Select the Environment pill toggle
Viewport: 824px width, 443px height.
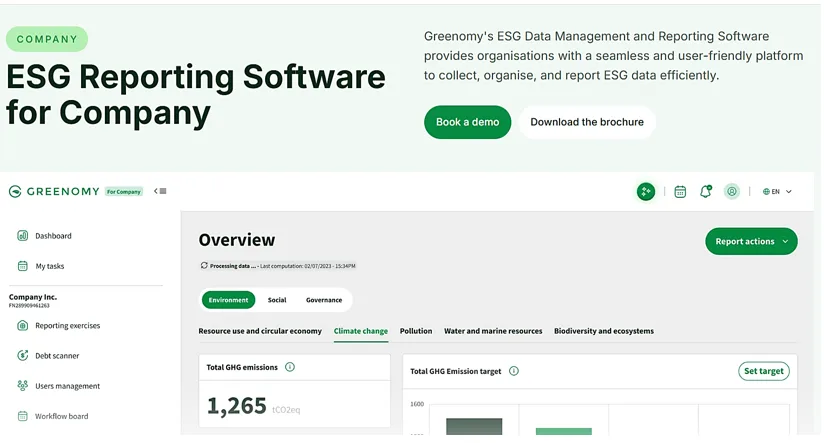[228, 300]
